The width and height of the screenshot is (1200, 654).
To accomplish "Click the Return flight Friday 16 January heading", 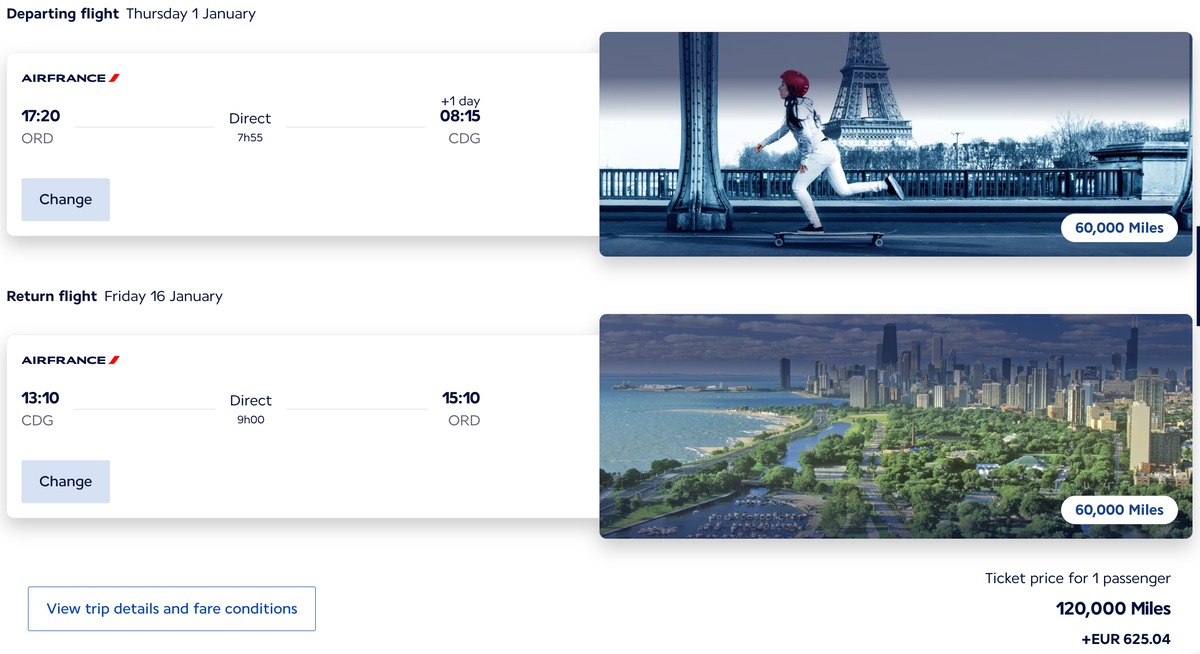I will coord(115,296).
